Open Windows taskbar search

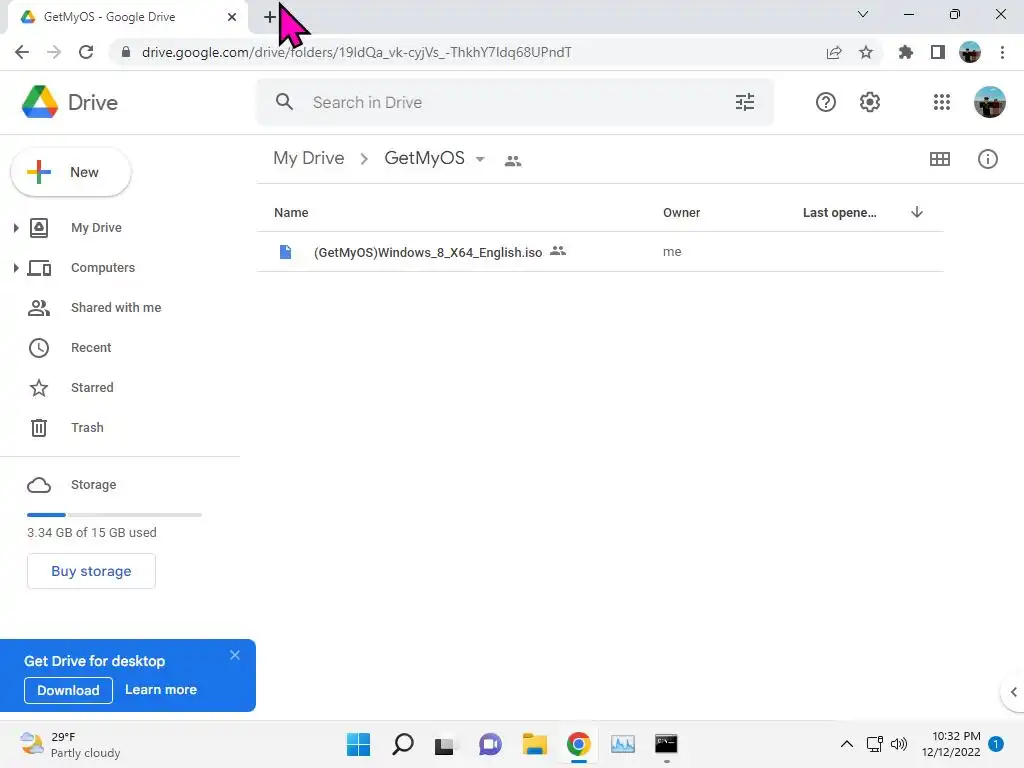(x=402, y=744)
